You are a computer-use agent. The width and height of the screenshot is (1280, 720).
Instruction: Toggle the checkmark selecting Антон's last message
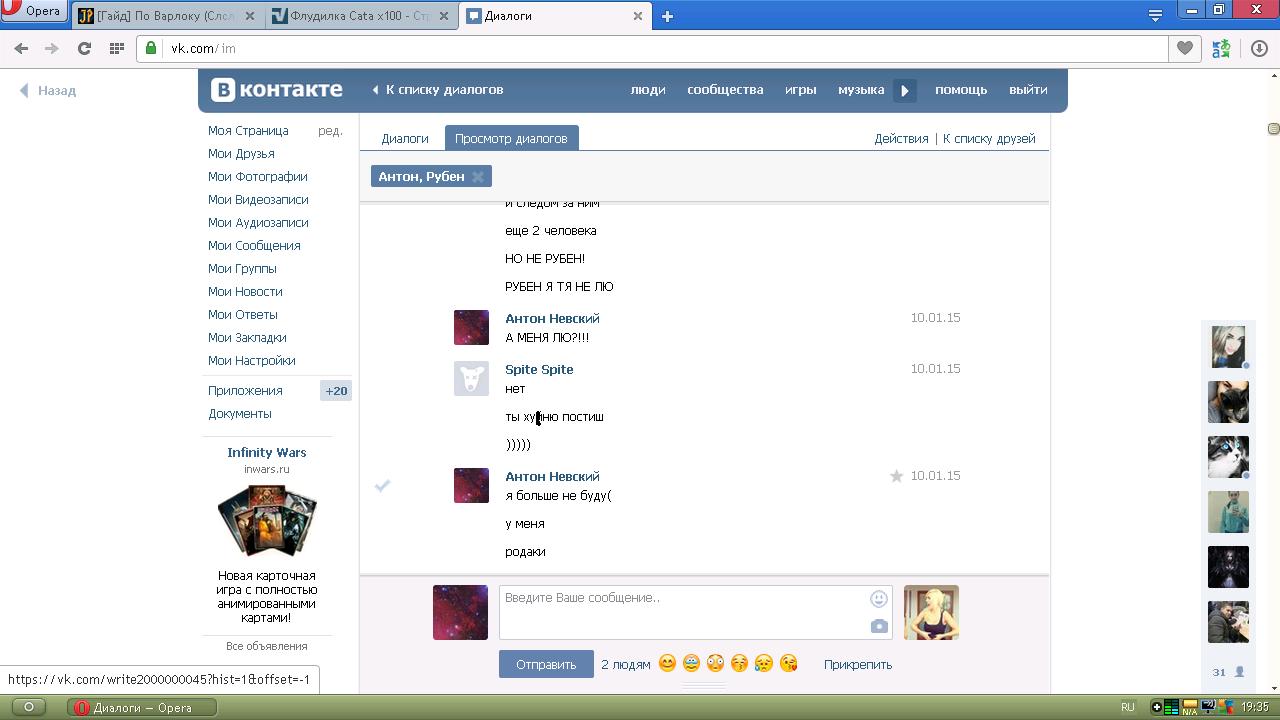point(382,485)
